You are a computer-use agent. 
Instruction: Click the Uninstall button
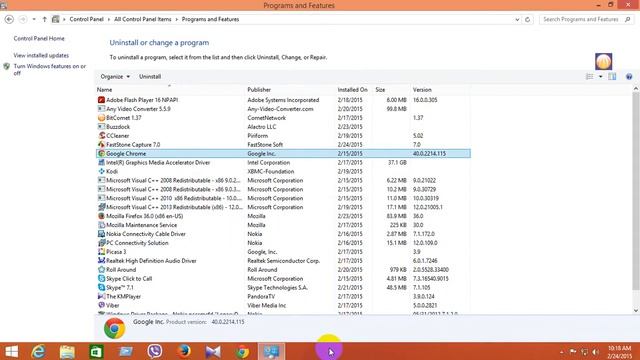(x=150, y=76)
